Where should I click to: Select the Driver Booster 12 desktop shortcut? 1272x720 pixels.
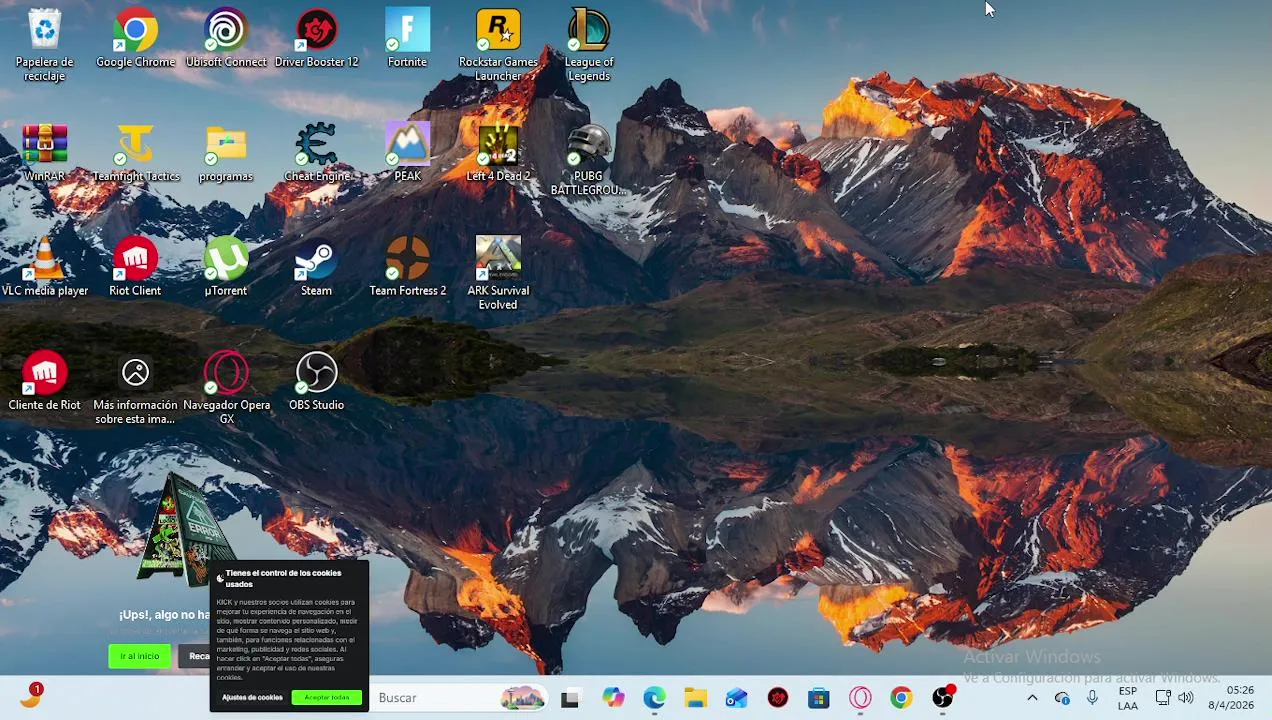click(316, 38)
